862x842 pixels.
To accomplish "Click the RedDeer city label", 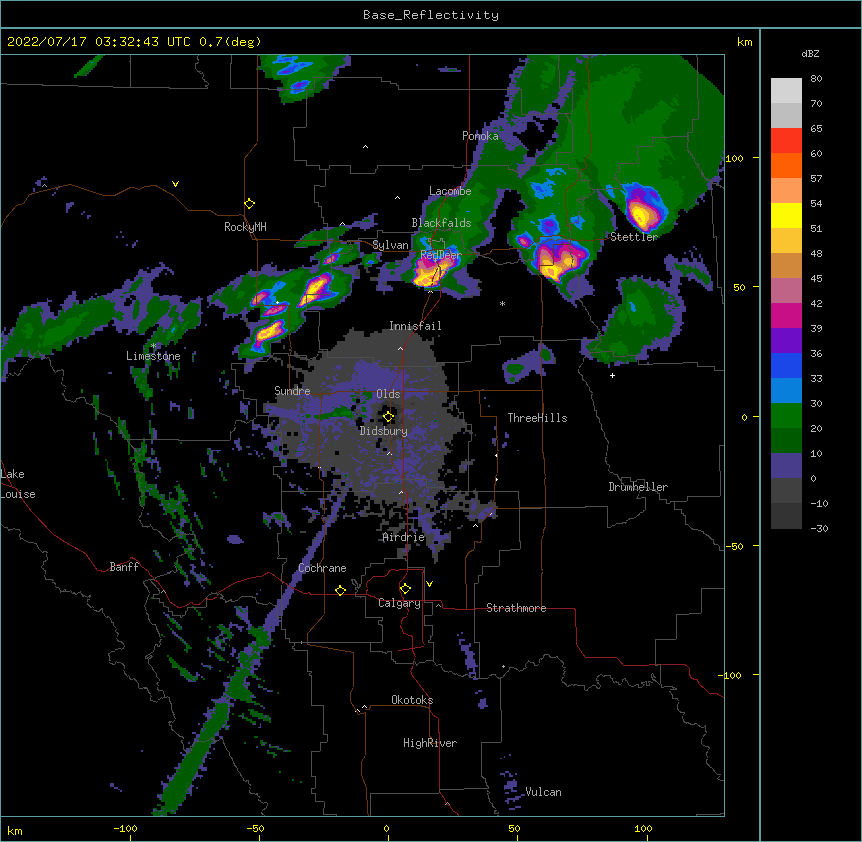I will (x=441, y=255).
